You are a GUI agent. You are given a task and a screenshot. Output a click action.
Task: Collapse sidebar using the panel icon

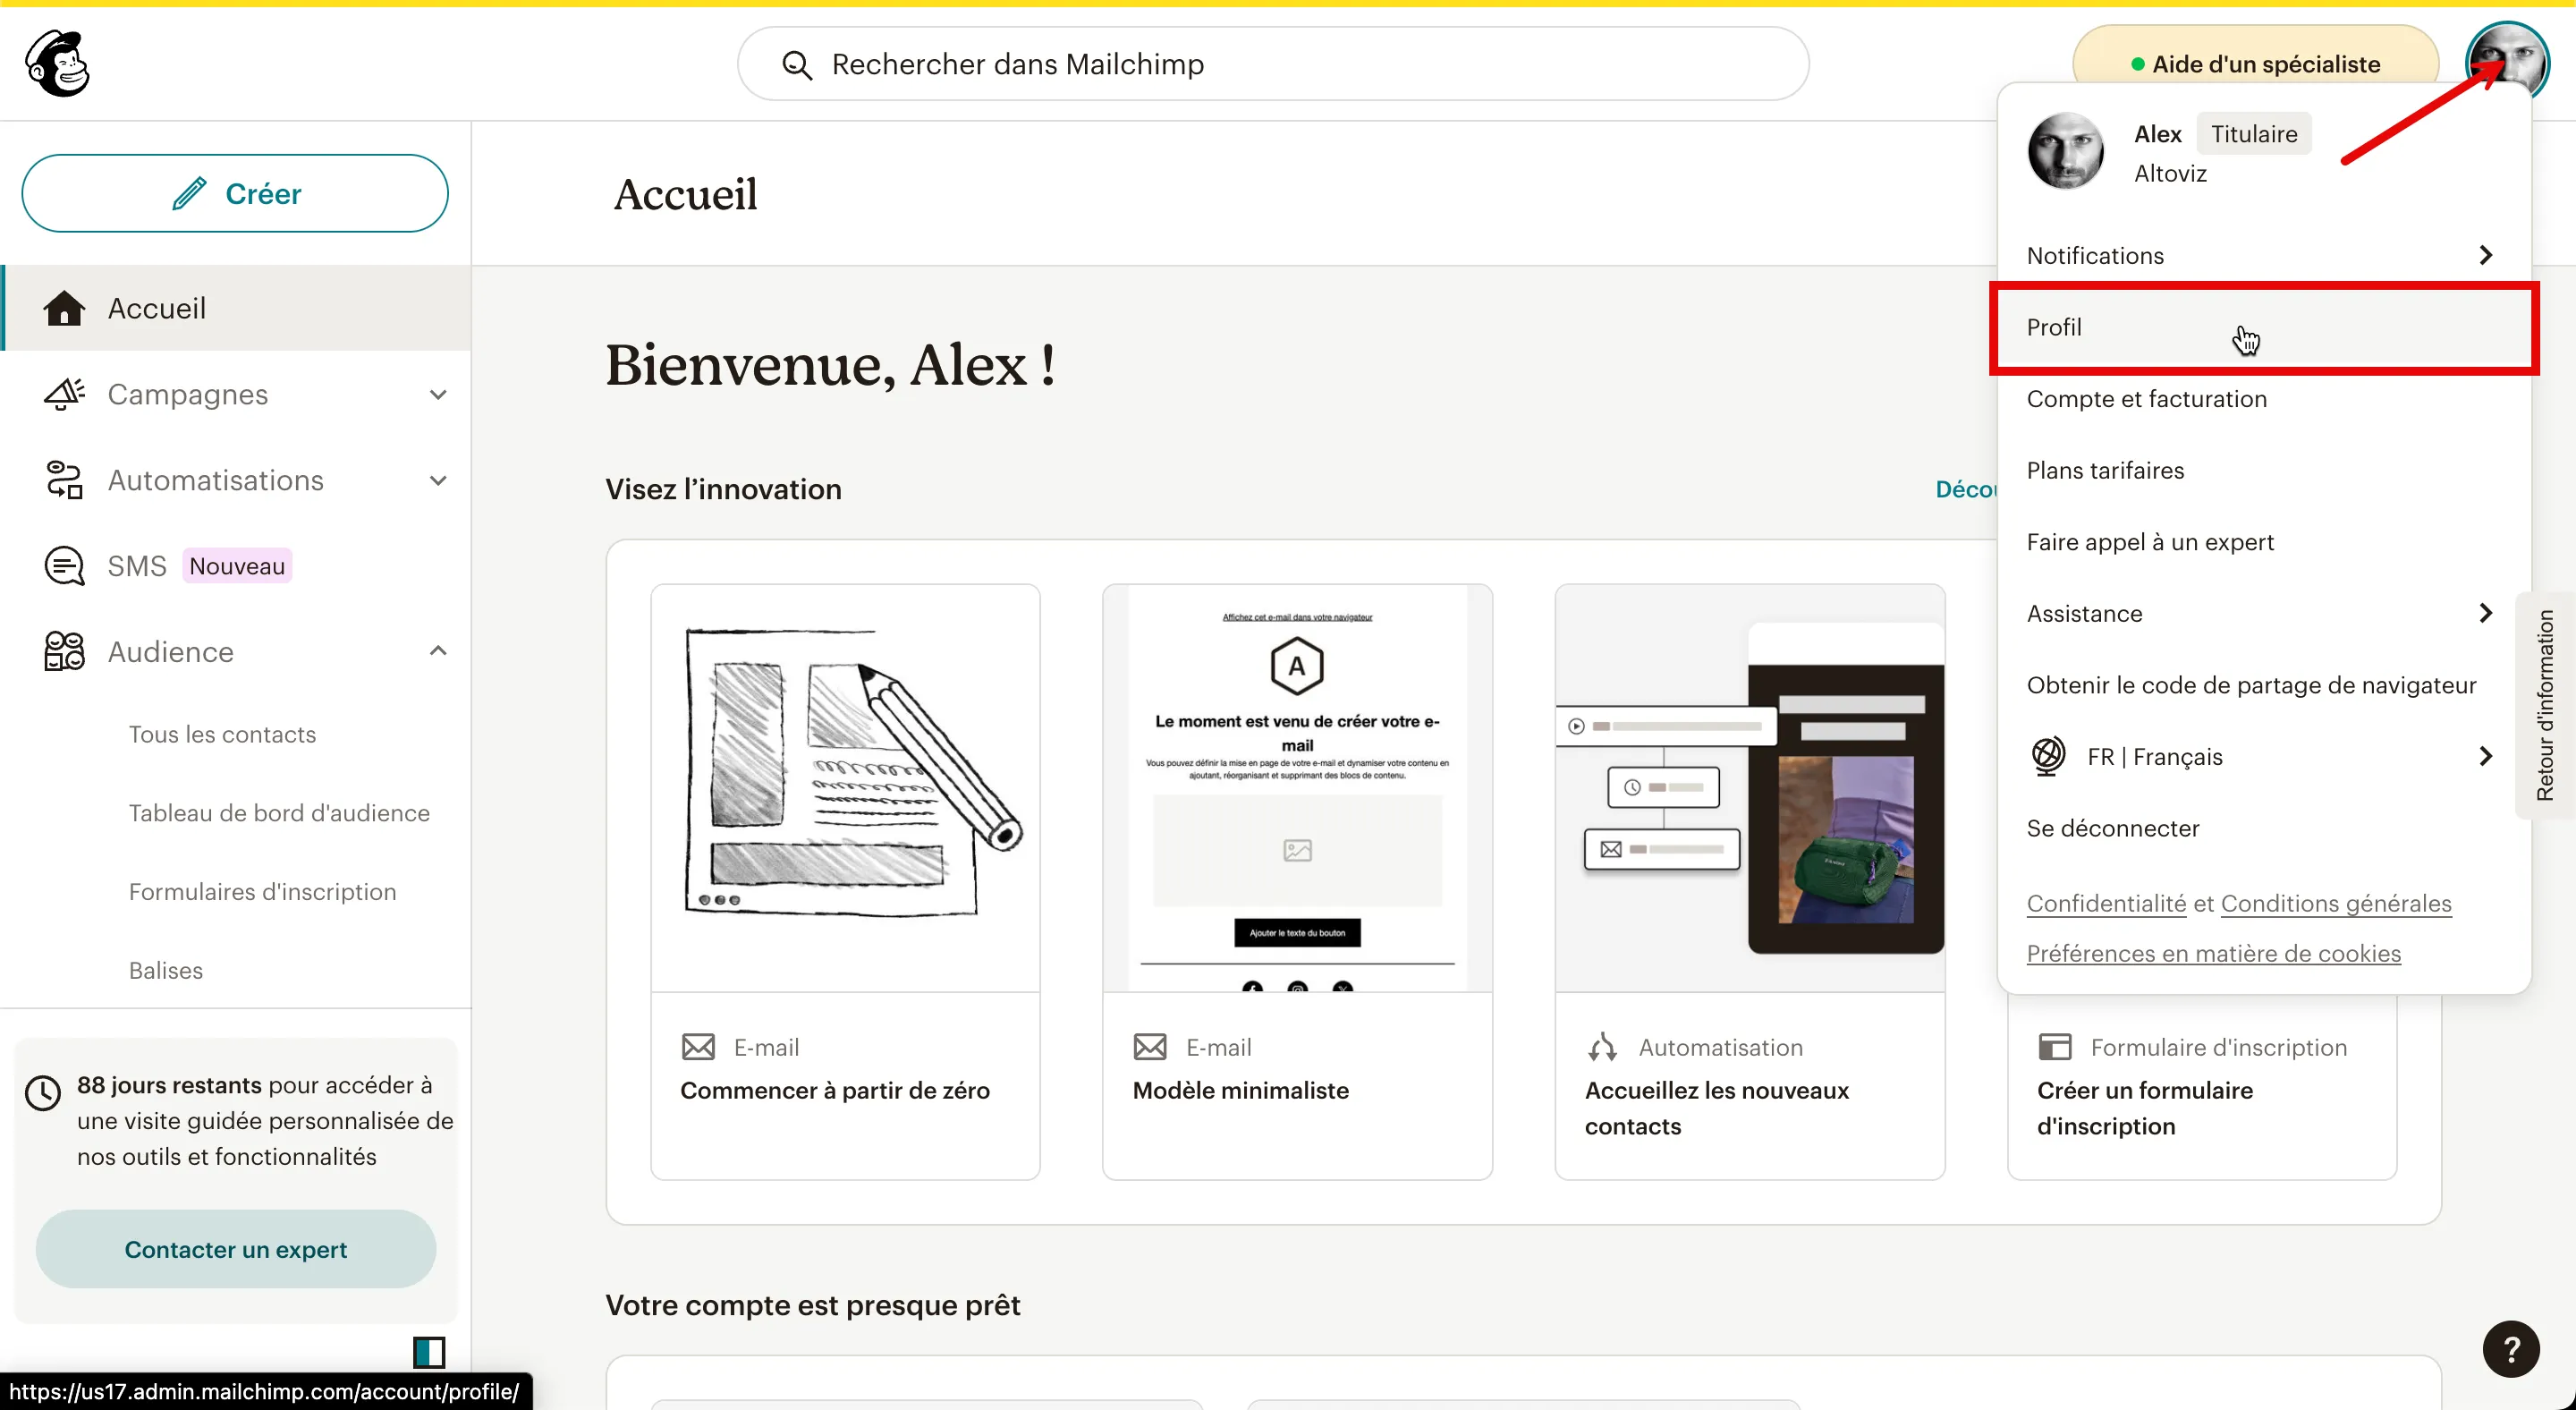point(429,1352)
